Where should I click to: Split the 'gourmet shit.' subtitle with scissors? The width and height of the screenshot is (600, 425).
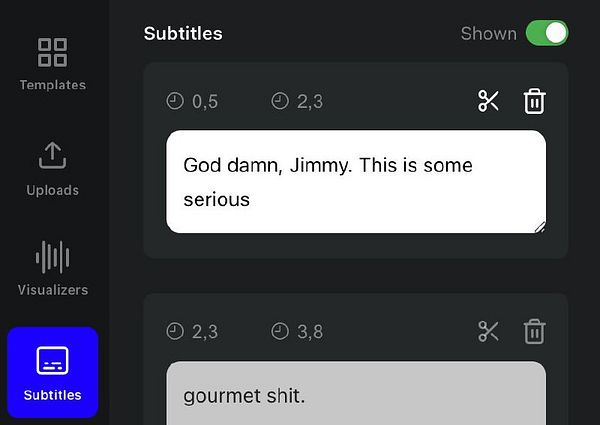(x=488, y=332)
